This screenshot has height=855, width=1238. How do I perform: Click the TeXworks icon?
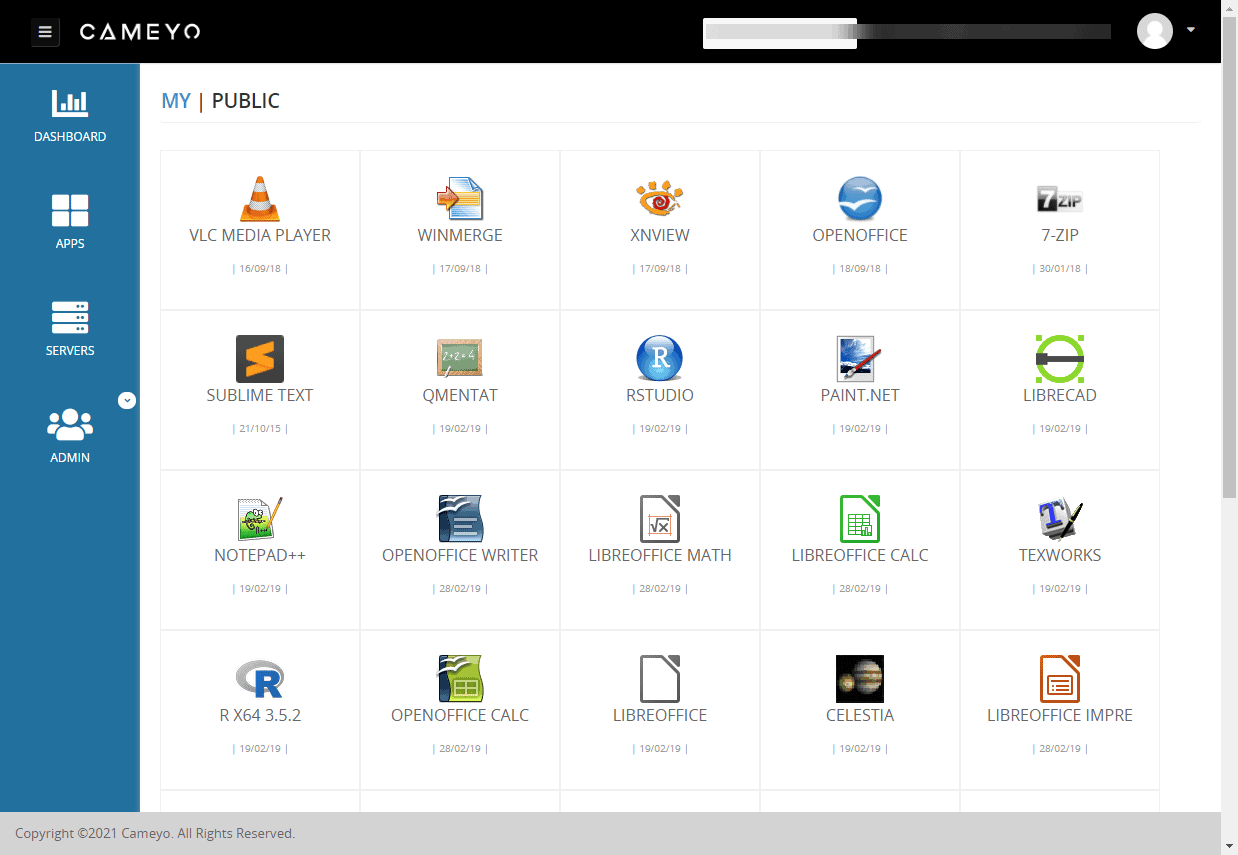coord(1060,518)
